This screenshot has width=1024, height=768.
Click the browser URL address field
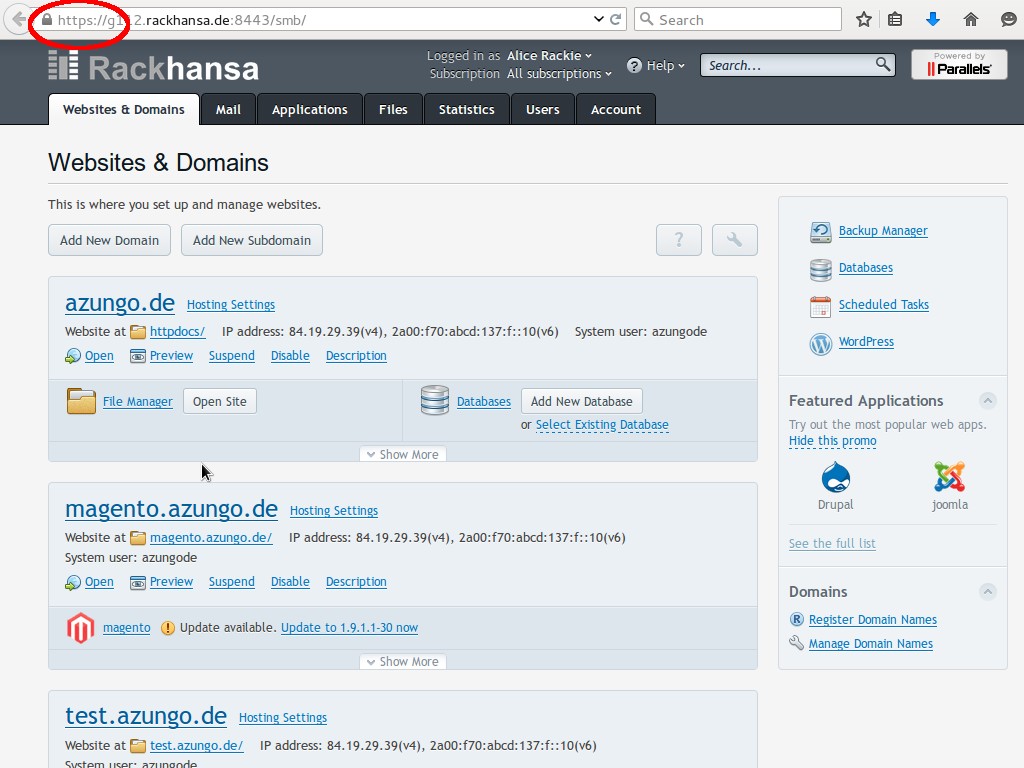click(x=320, y=20)
